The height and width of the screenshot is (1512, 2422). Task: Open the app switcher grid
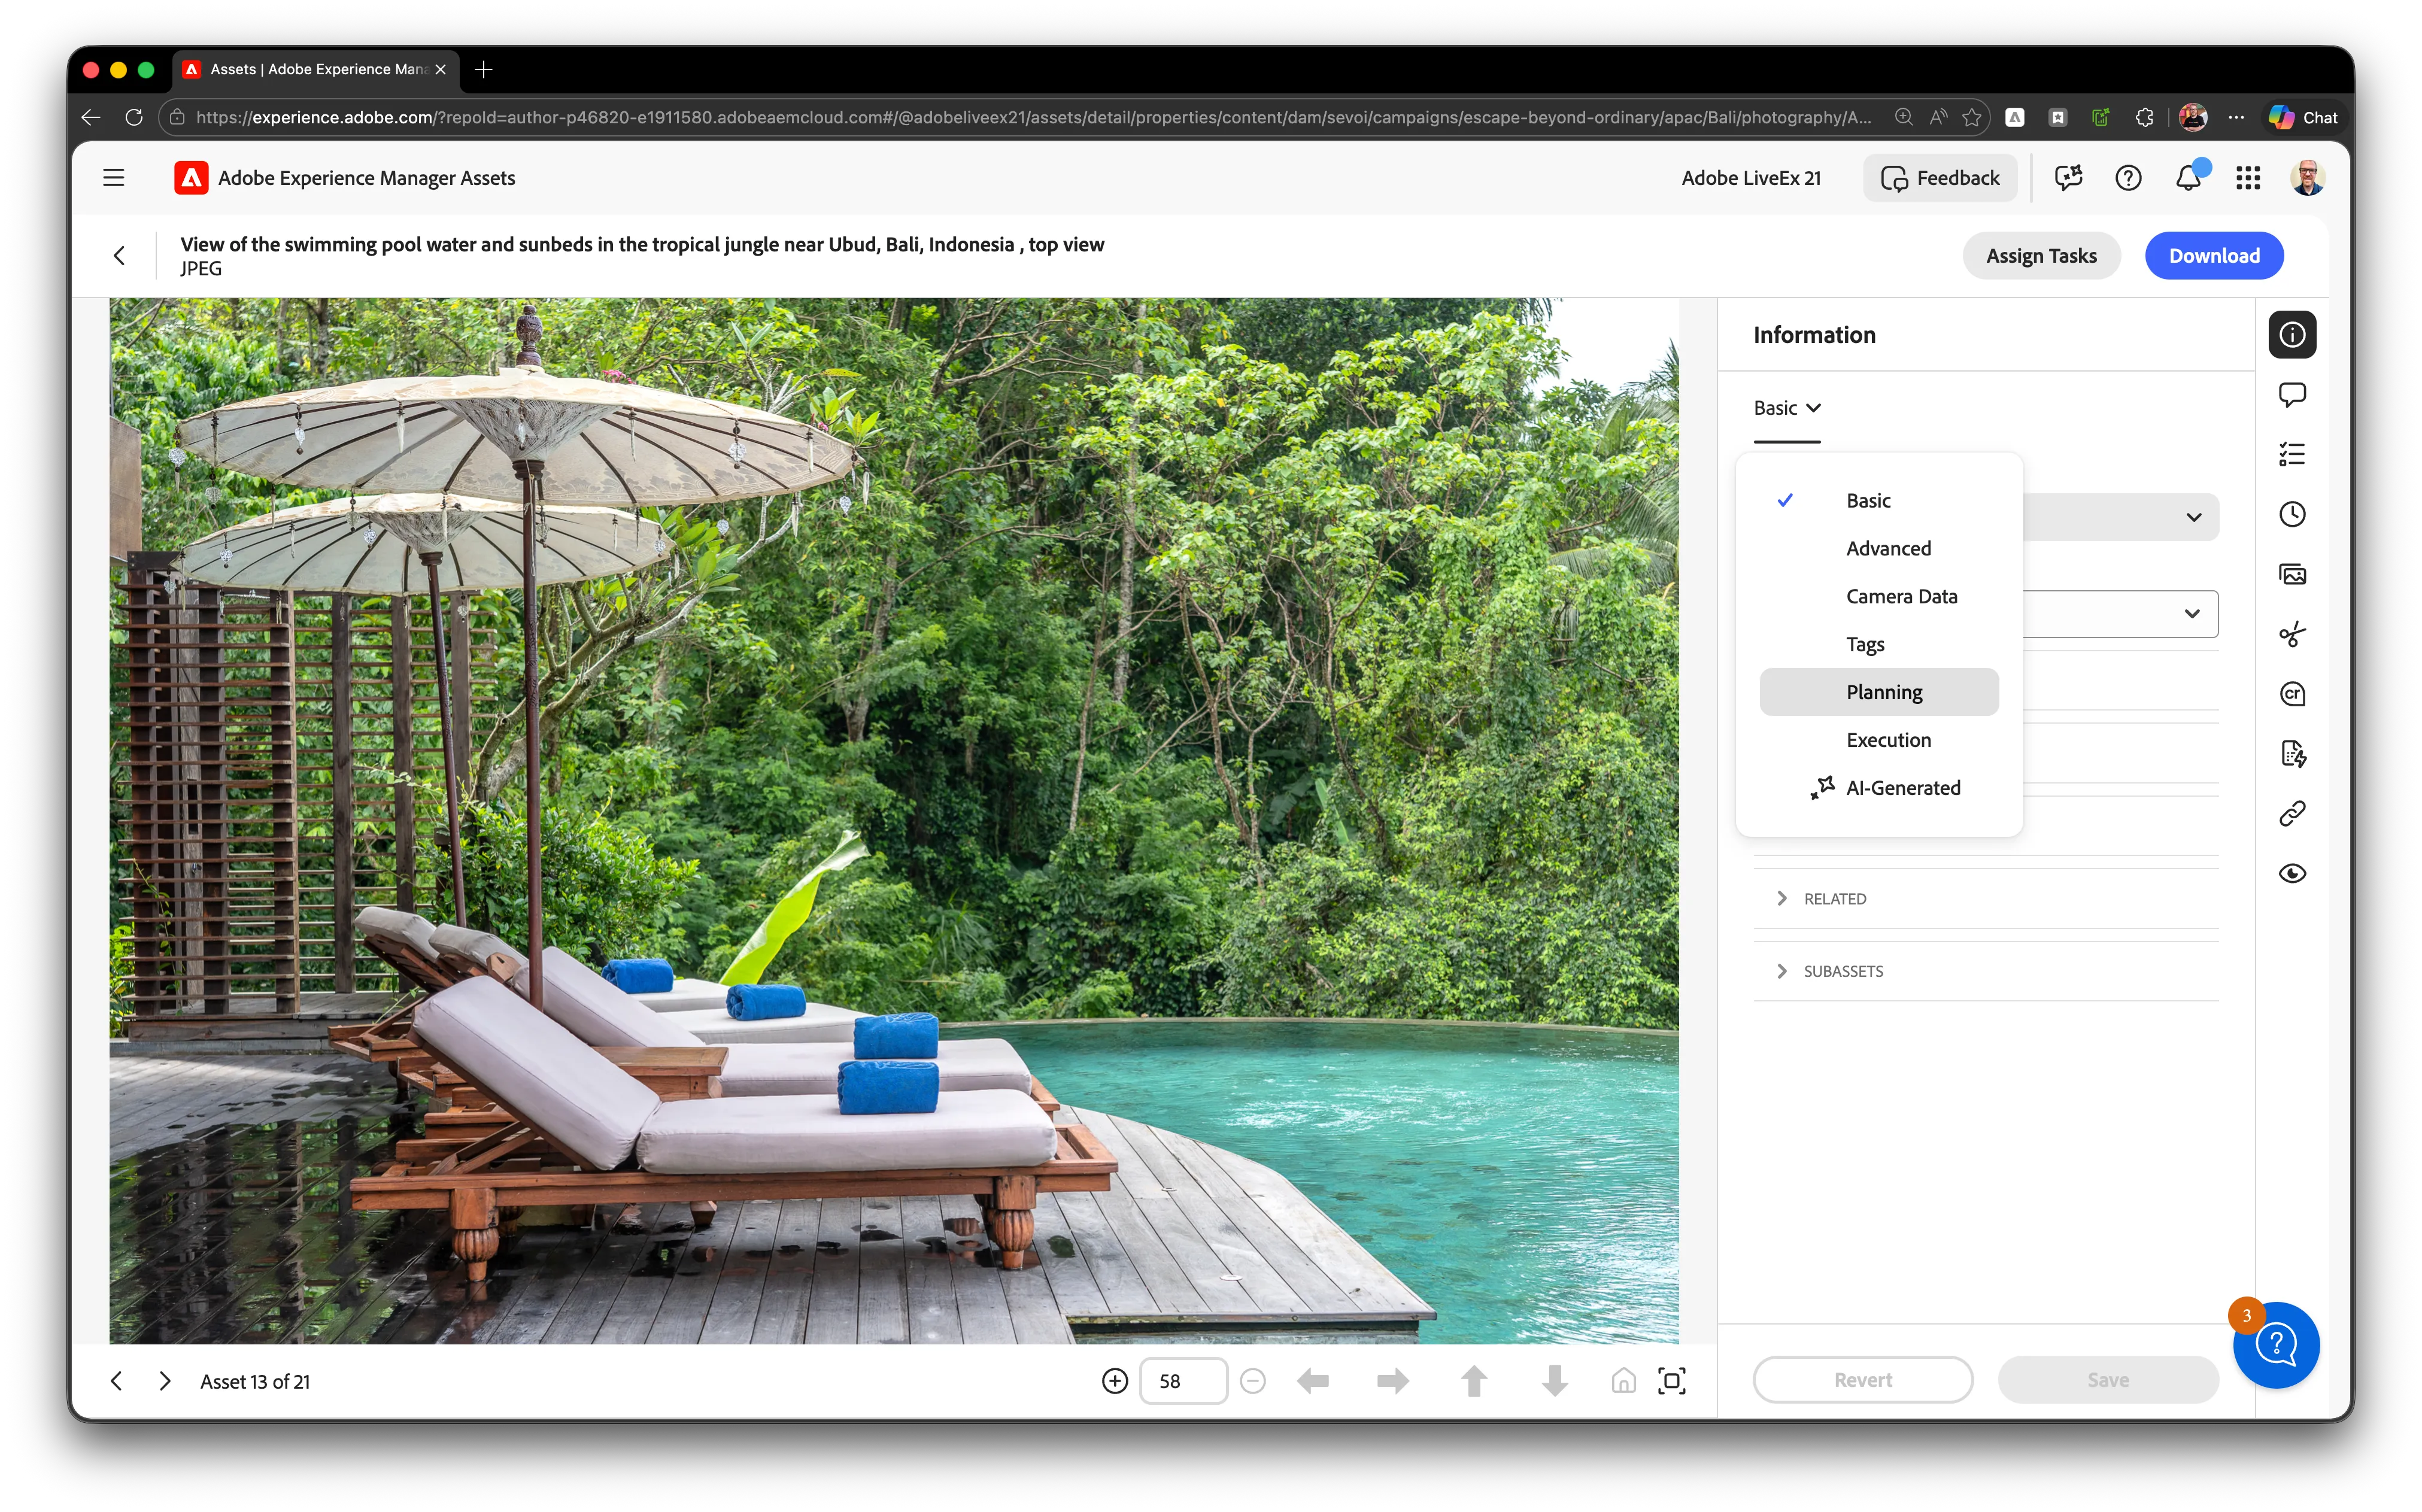click(x=2248, y=178)
